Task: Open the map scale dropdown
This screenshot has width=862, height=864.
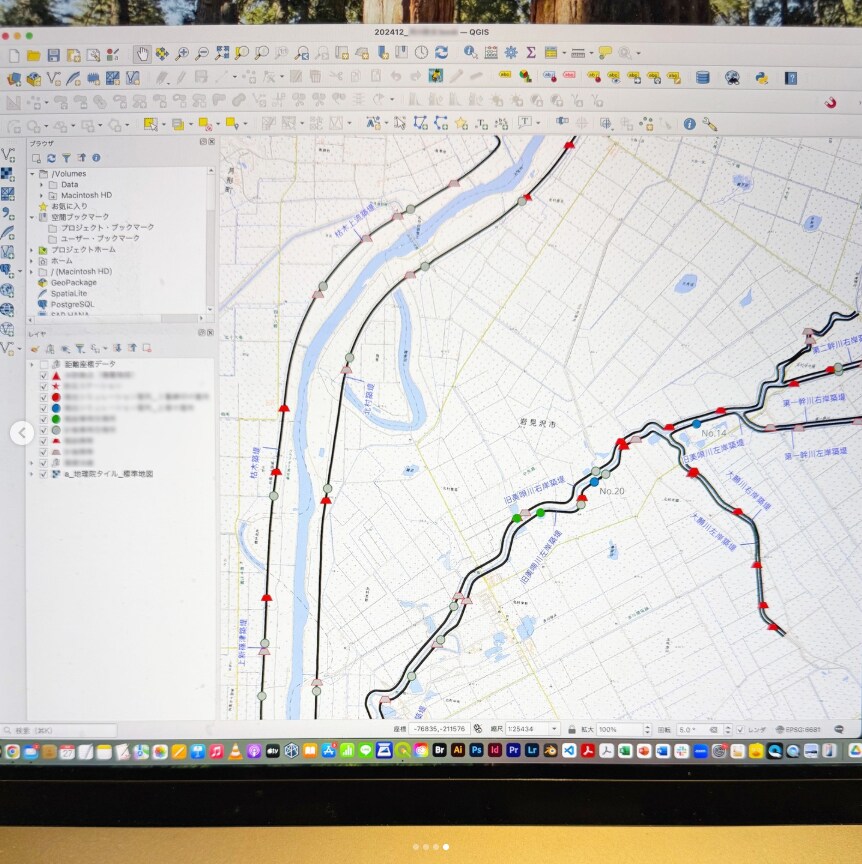Action: (554, 729)
